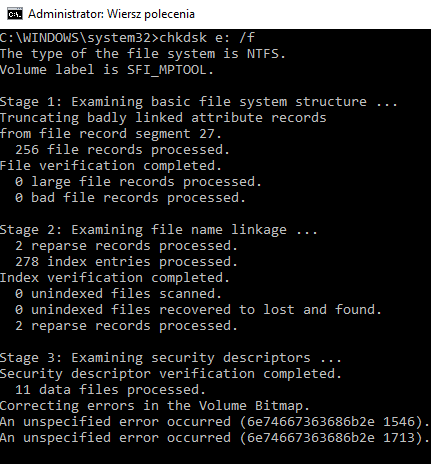Image resolution: width=431 pixels, height=464 pixels.
Task: Click the "Stage 1: Examining basic file system" line
Action: tap(199, 102)
